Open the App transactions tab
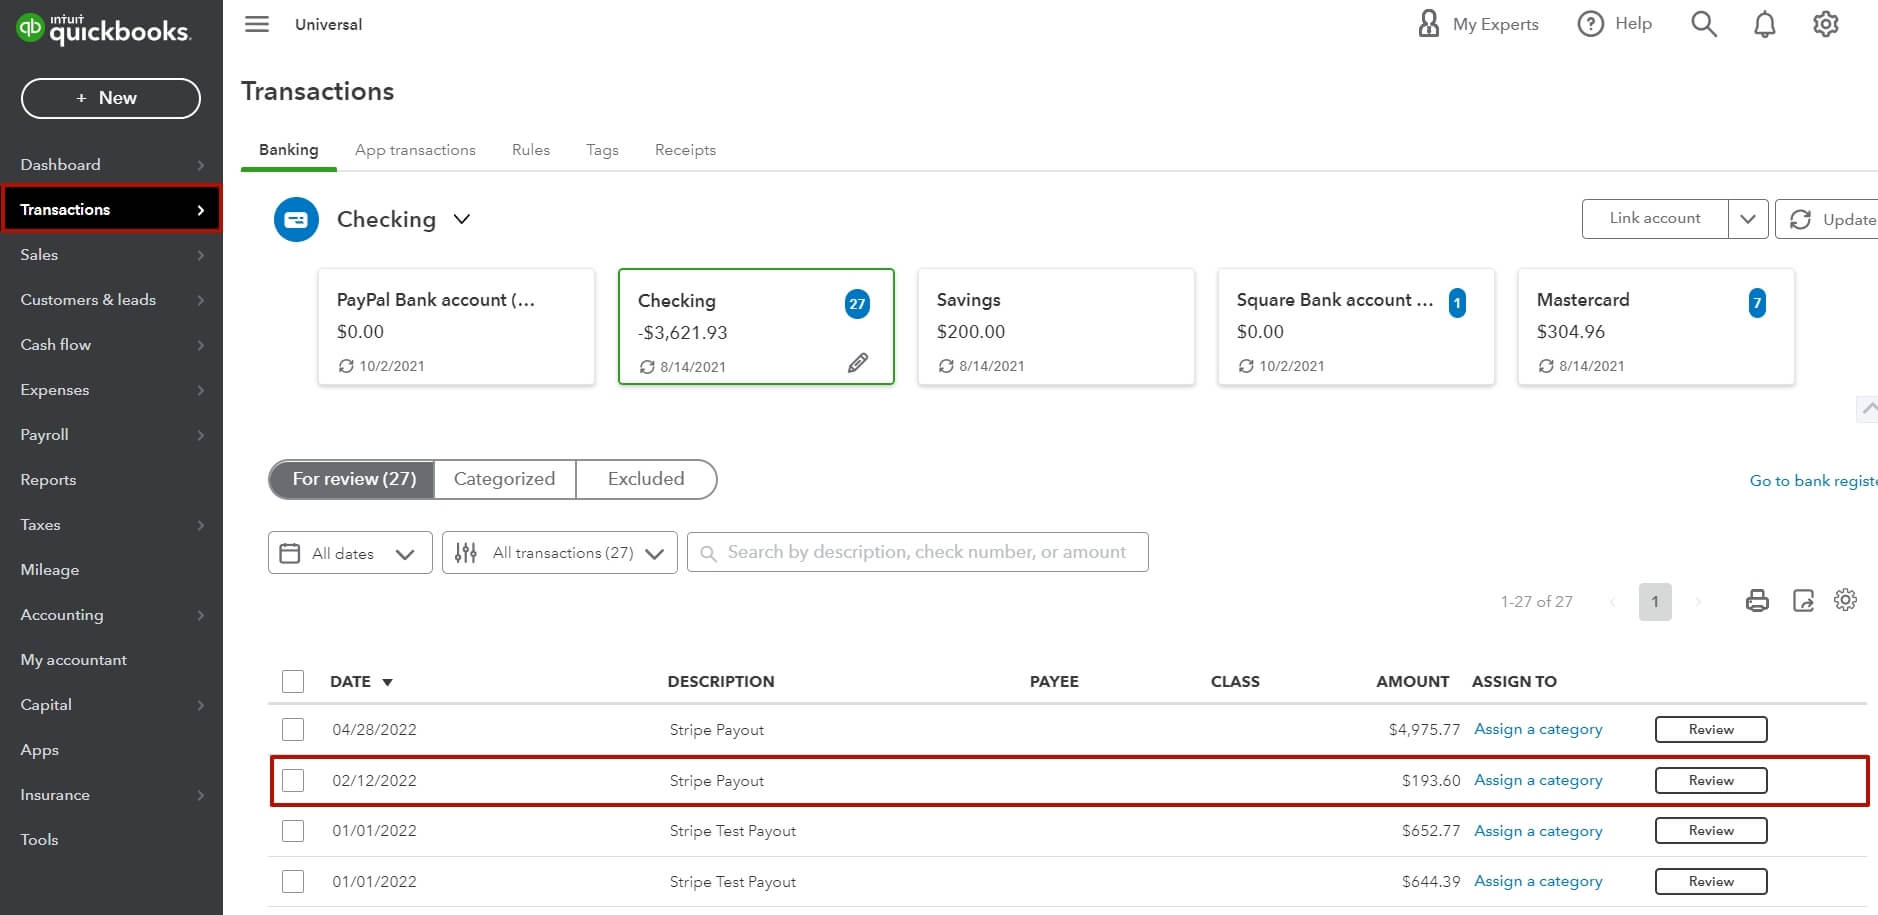The width and height of the screenshot is (1878, 915). 415,149
